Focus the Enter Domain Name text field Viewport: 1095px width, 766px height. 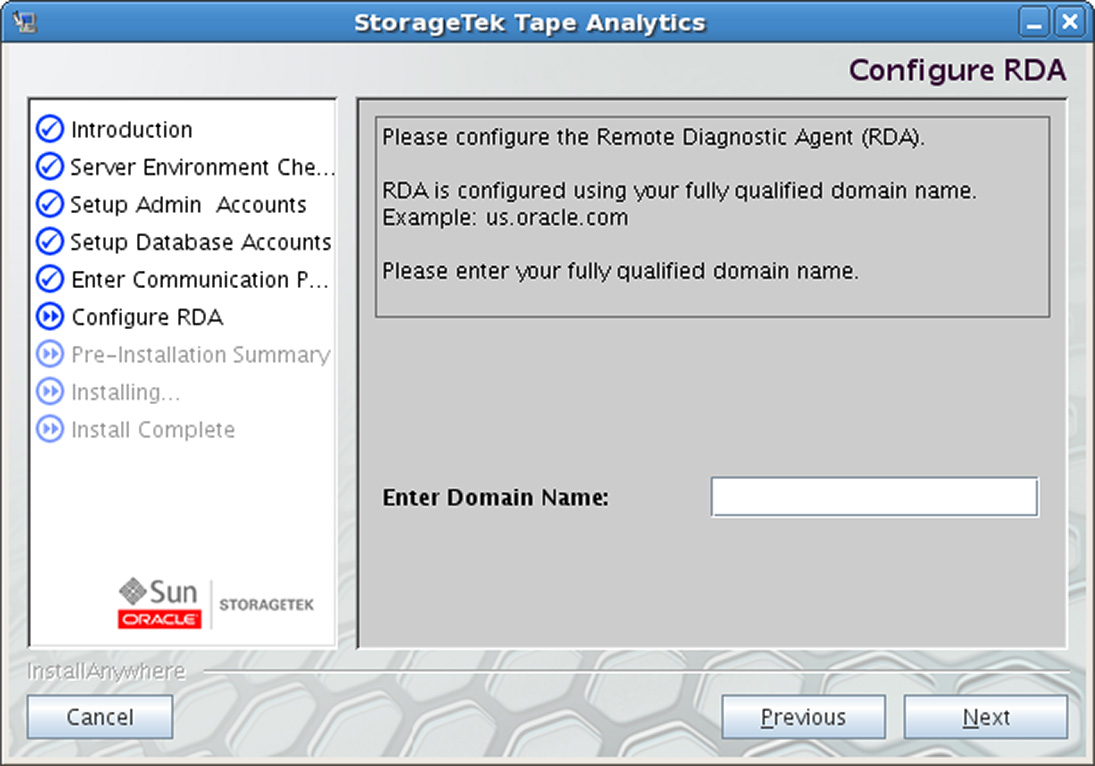(x=874, y=497)
